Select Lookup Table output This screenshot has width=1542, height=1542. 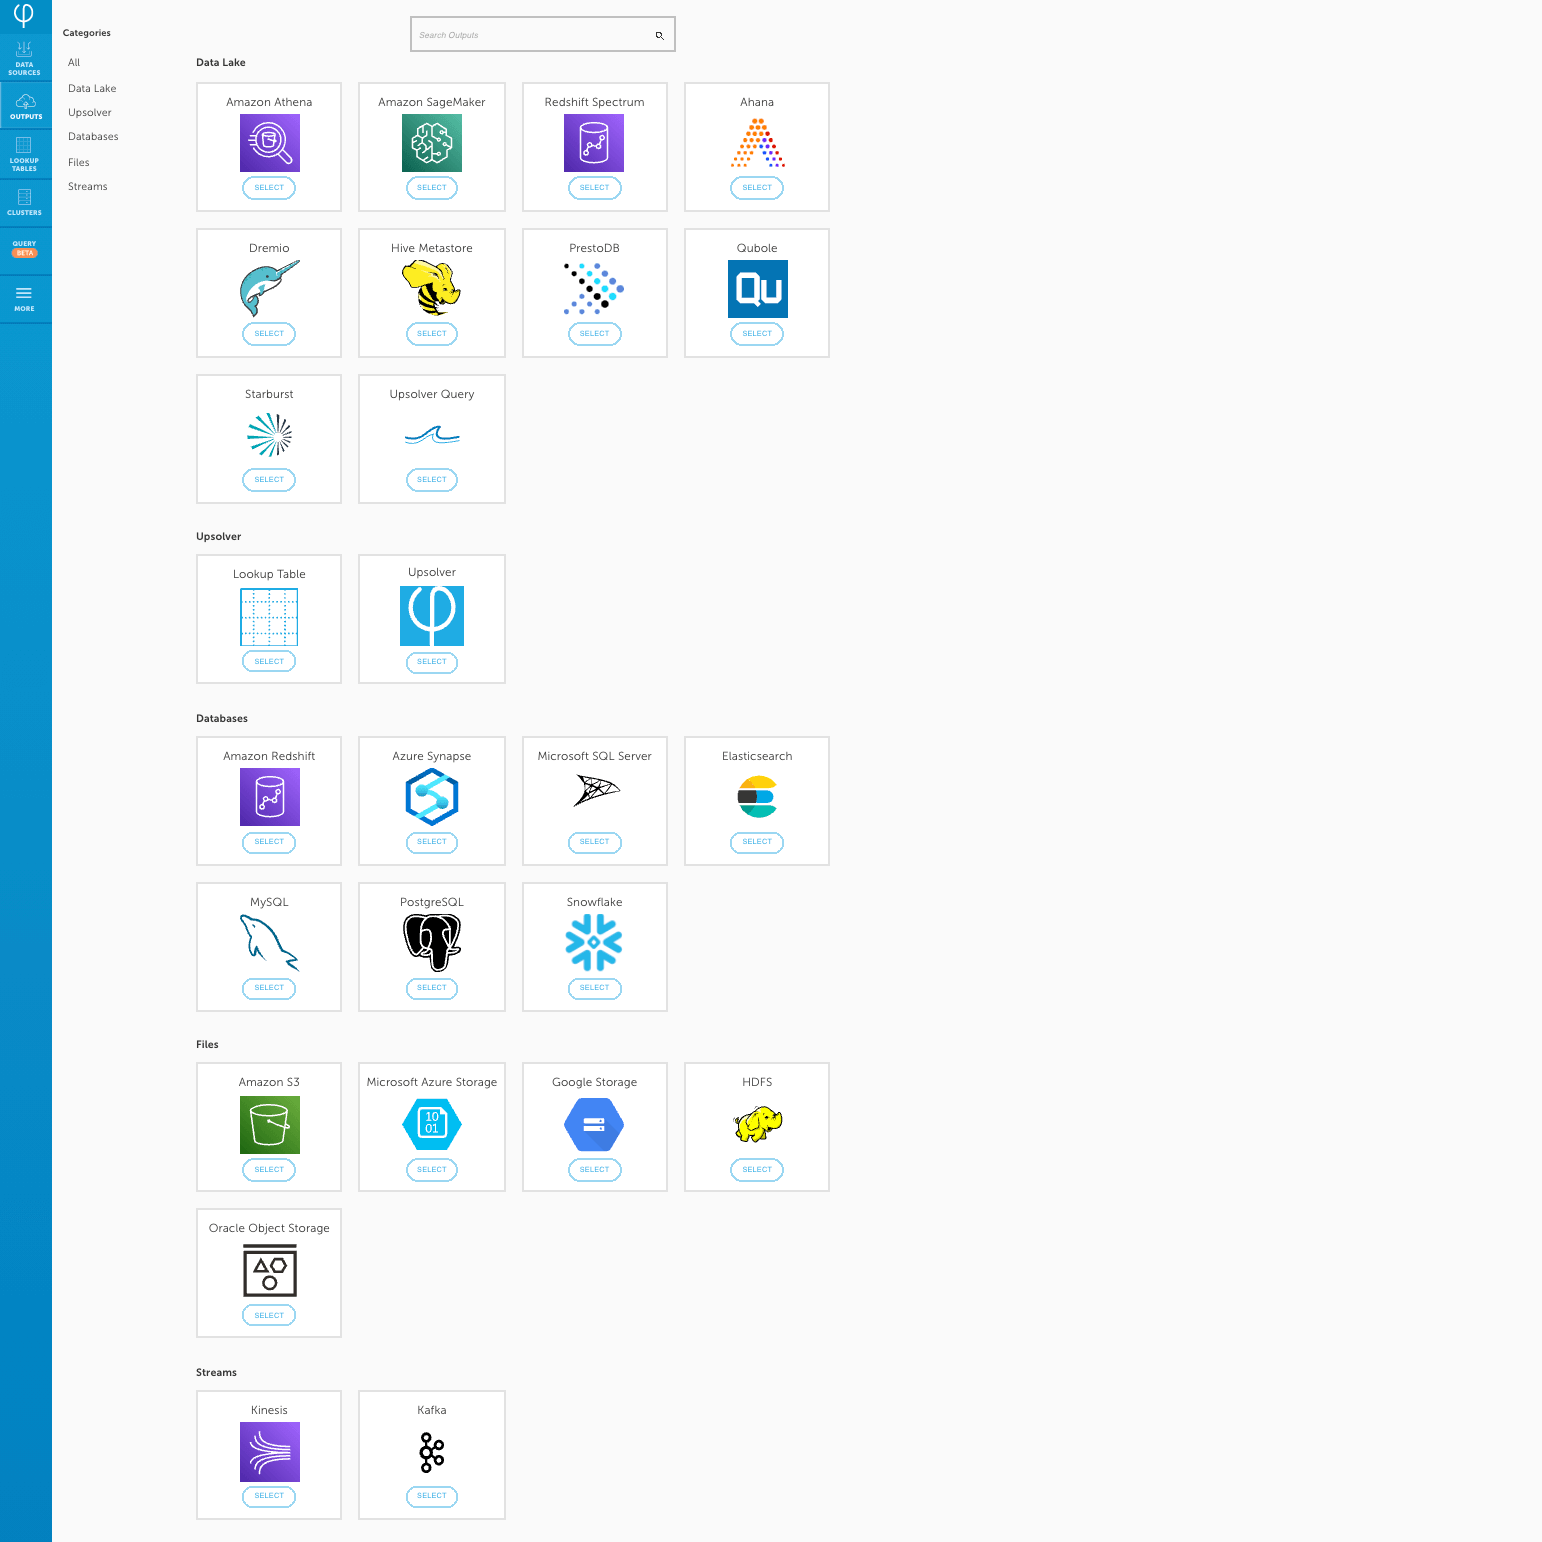point(269,662)
